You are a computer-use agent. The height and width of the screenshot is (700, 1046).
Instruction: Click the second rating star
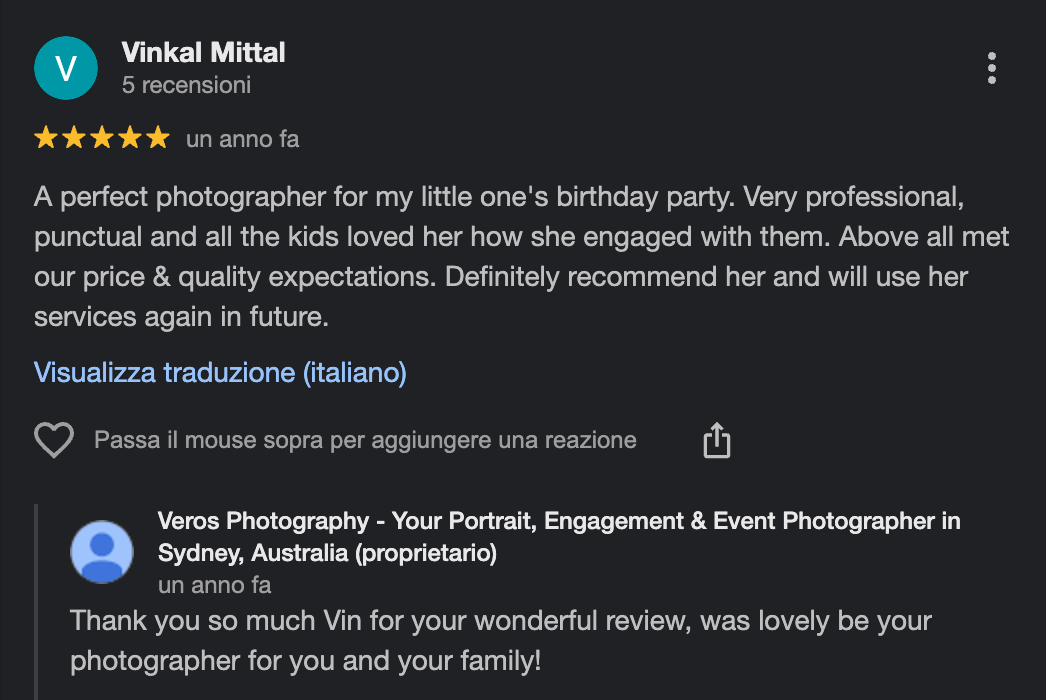click(x=74, y=139)
